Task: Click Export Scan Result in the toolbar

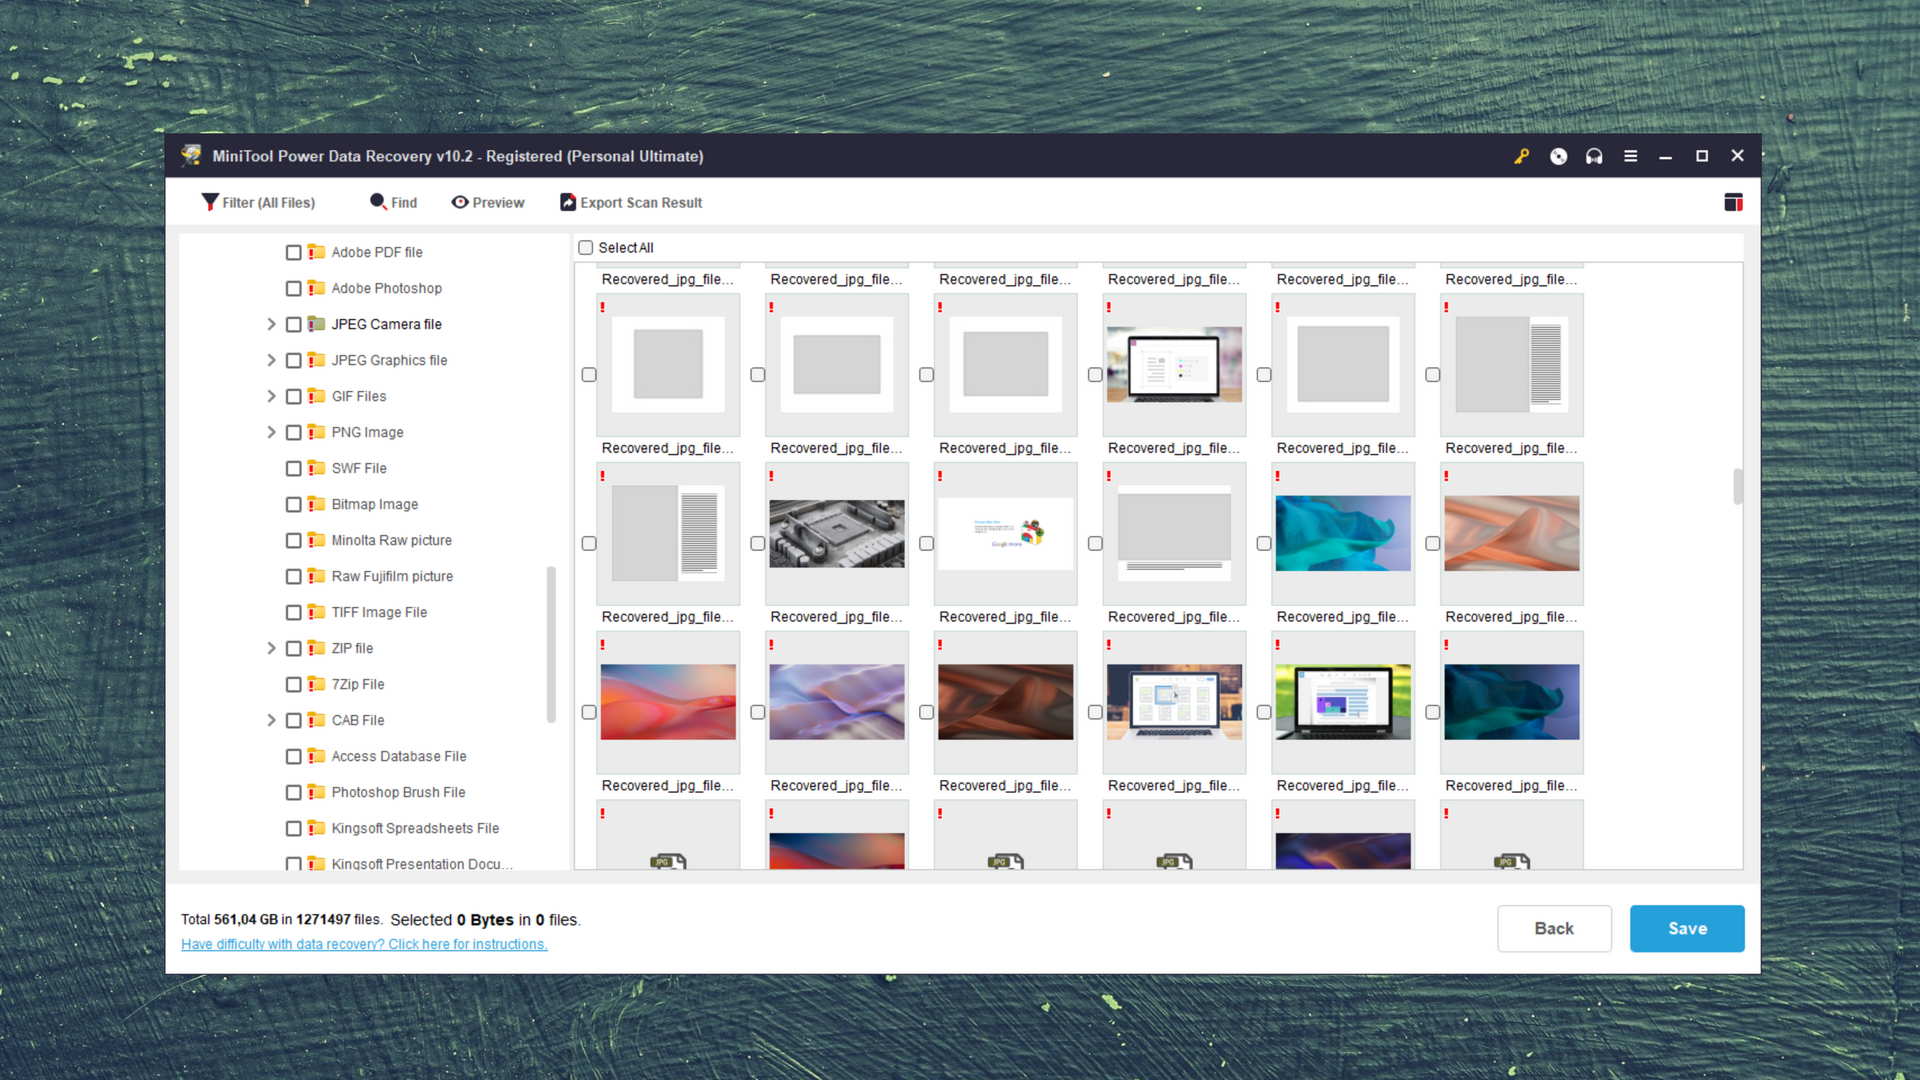Action: point(630,202)
